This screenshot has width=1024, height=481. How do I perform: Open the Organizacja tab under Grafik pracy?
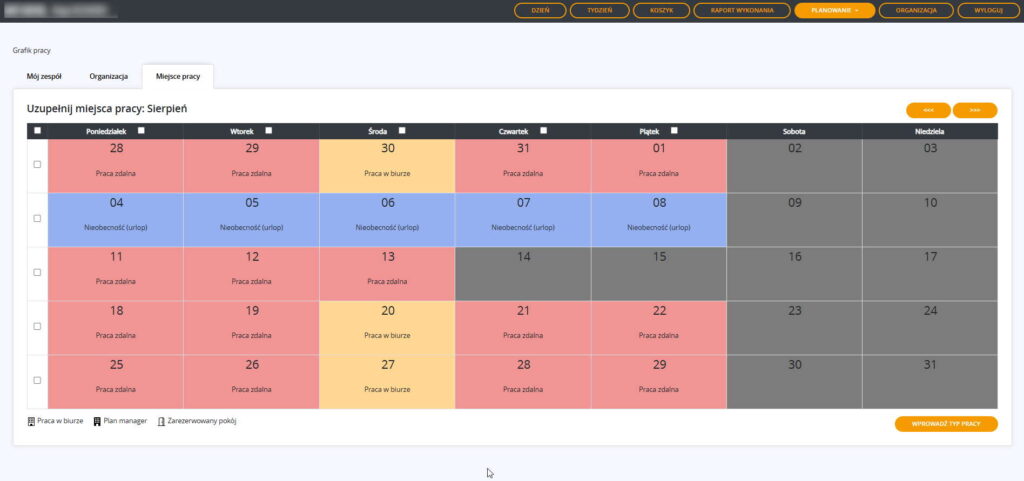point(108,76)
